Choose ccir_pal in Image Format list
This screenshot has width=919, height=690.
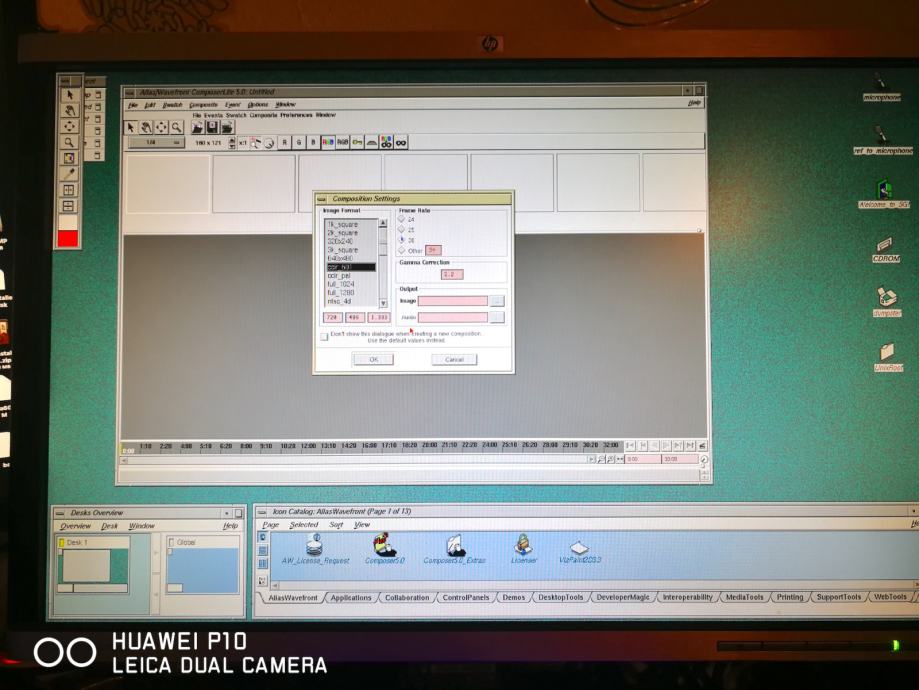[351, 276]
